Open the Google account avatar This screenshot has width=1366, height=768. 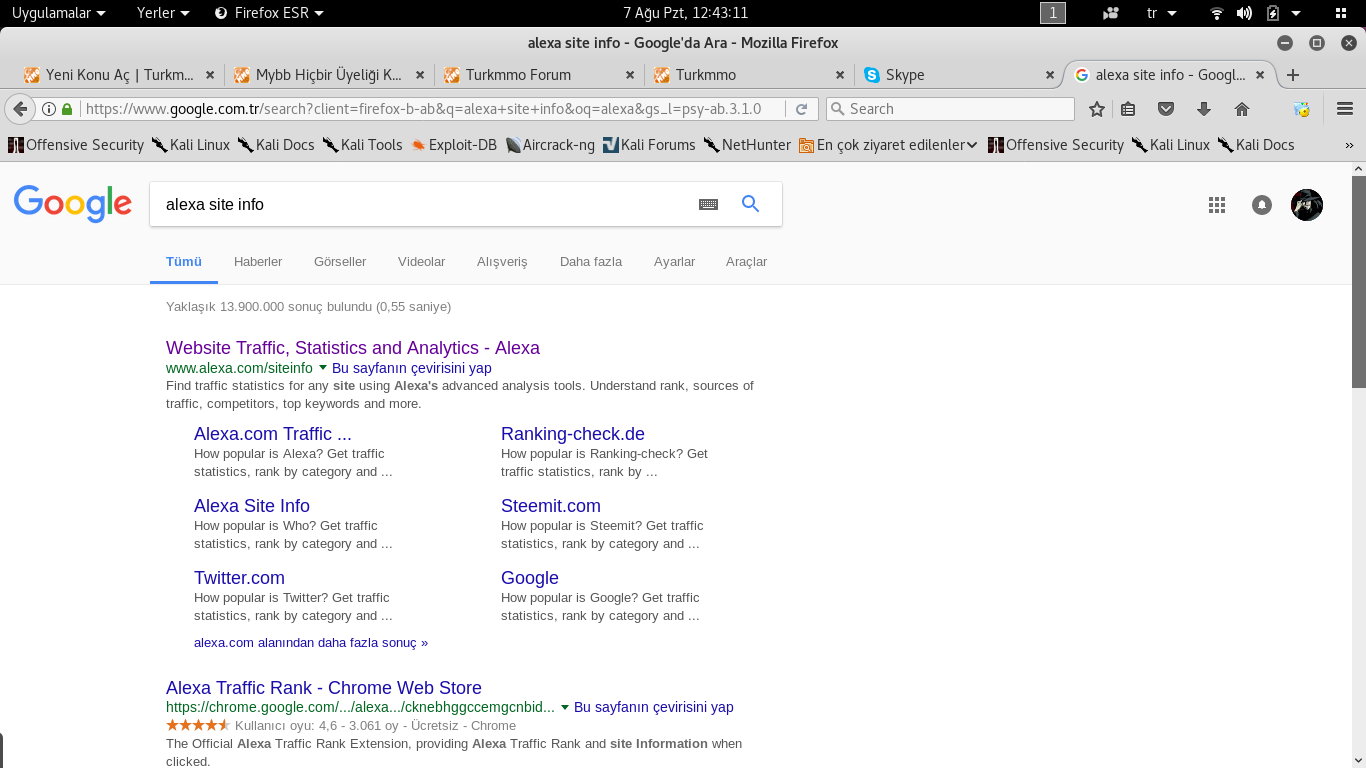[1307, 205]
